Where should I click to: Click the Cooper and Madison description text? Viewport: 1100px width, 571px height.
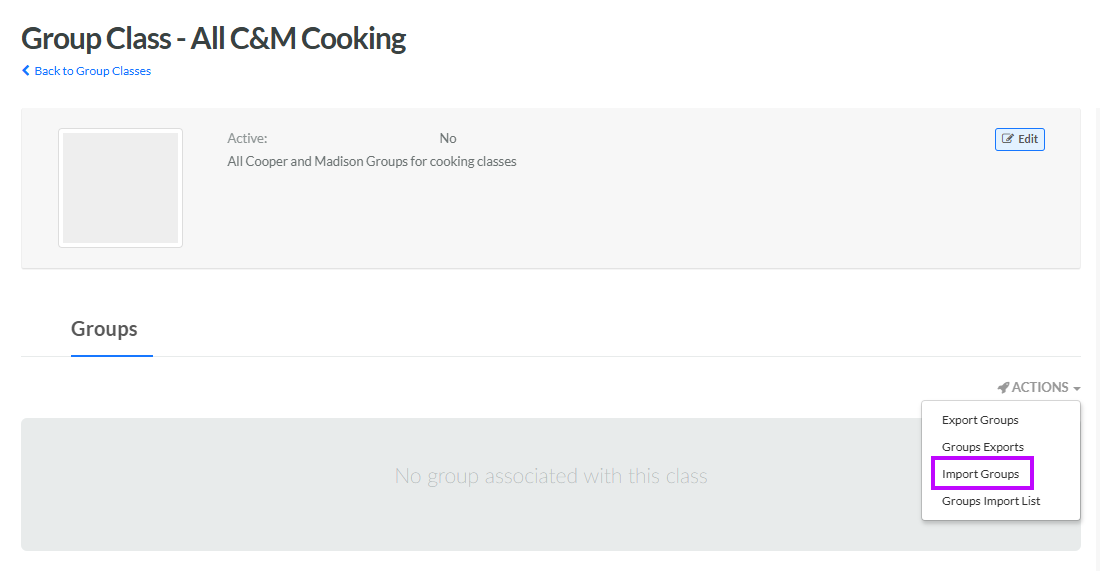pos(372,161)
